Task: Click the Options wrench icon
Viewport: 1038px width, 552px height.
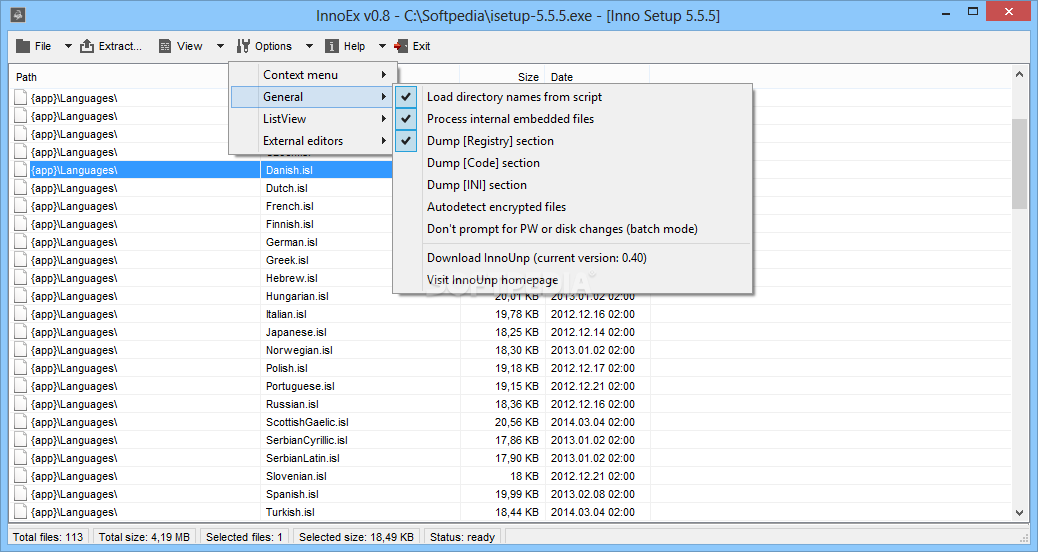Action: (x=243, y=46)
